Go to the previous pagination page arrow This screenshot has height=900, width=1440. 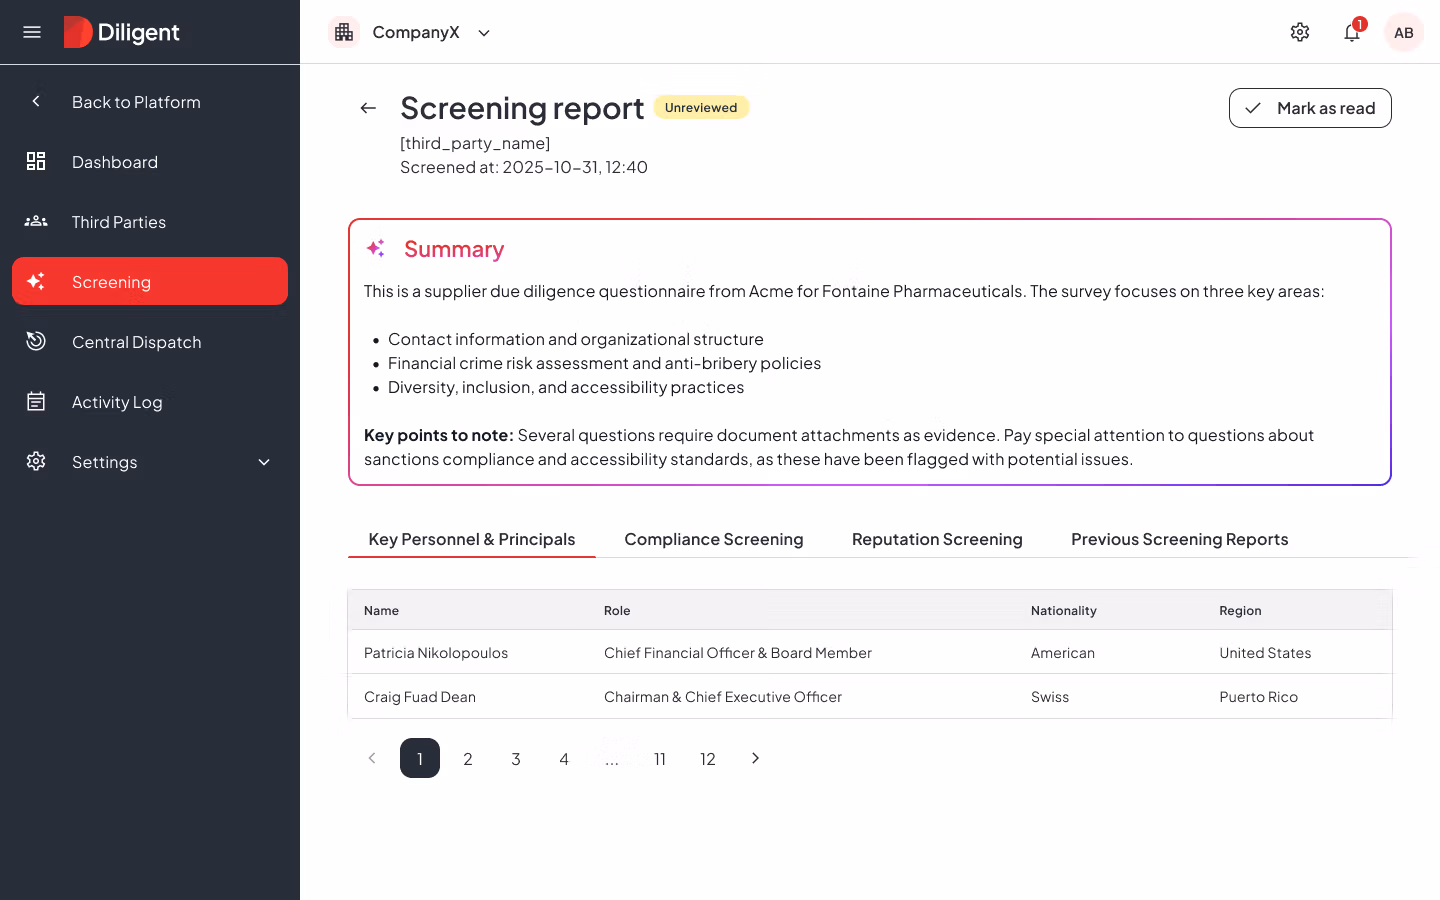pos(372,758)
